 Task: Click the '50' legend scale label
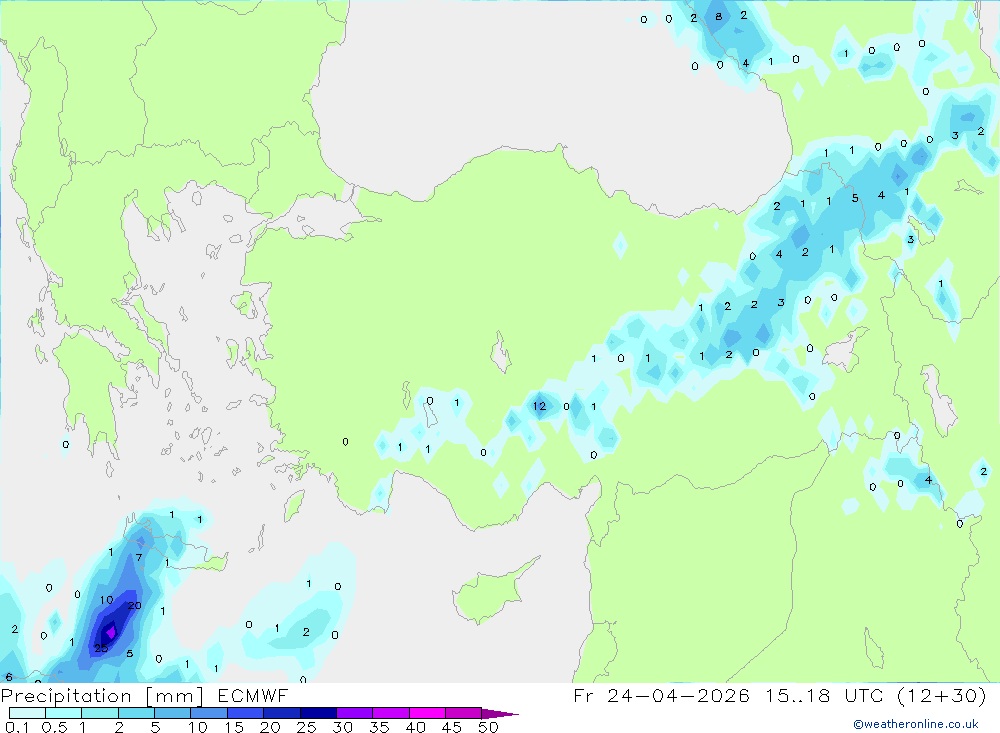coord(488,727)
